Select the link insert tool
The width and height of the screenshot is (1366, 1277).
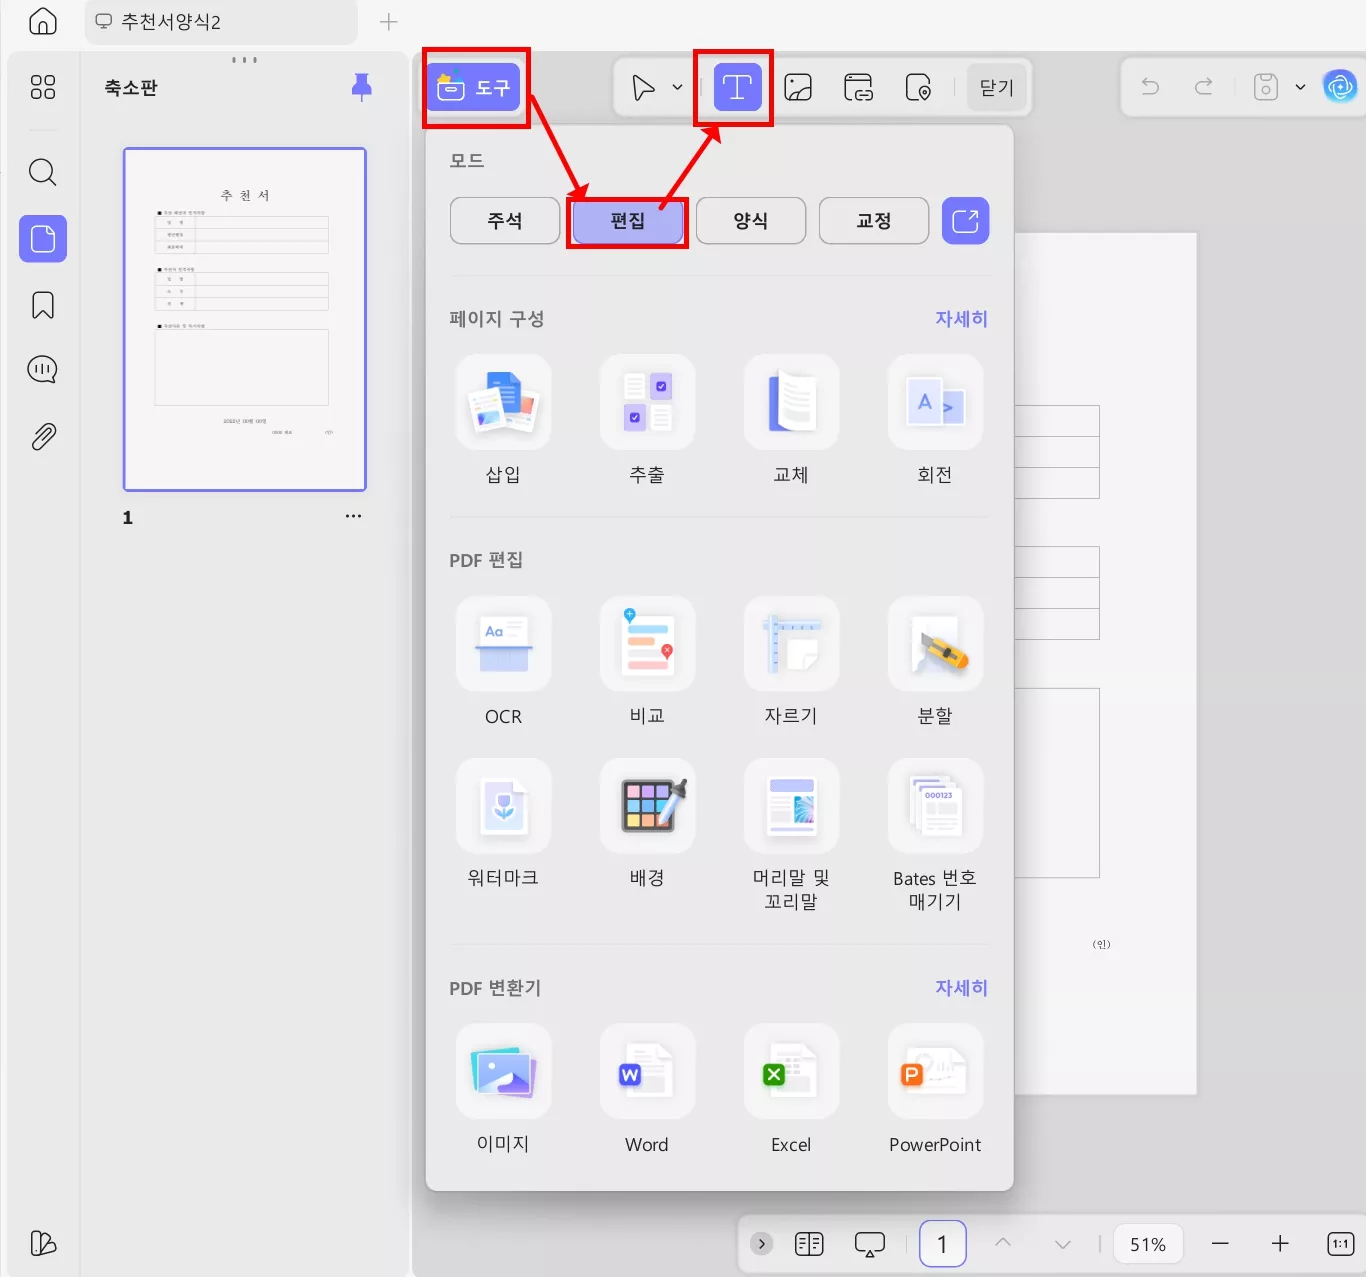[x=858, y=88]
